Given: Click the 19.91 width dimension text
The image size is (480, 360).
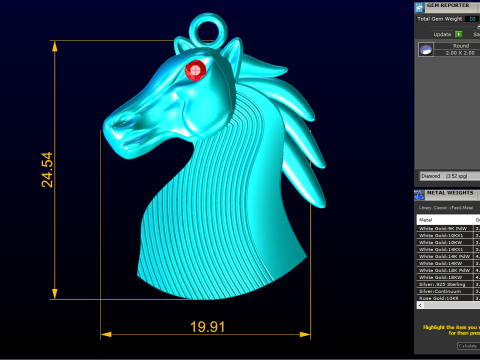Looking at the screenshot, I should [x=207, y=327].
